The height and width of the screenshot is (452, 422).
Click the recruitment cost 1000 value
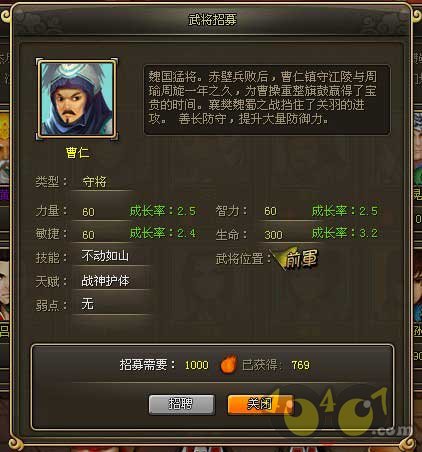(197, 365)
